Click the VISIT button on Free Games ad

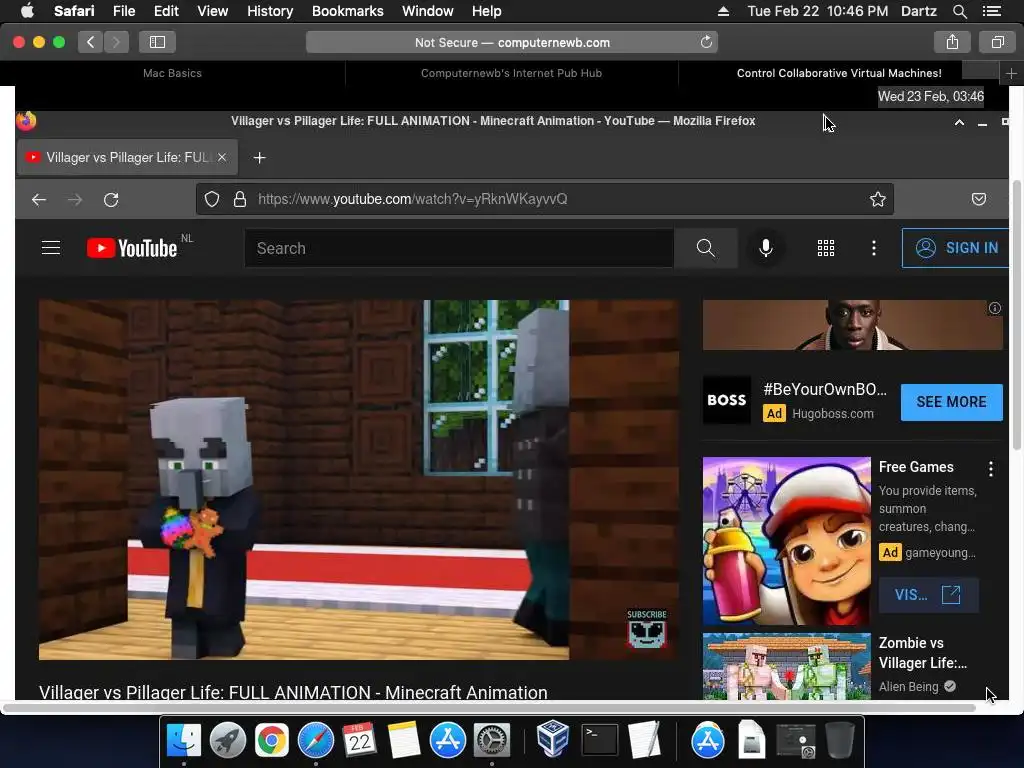coord(928,595)
